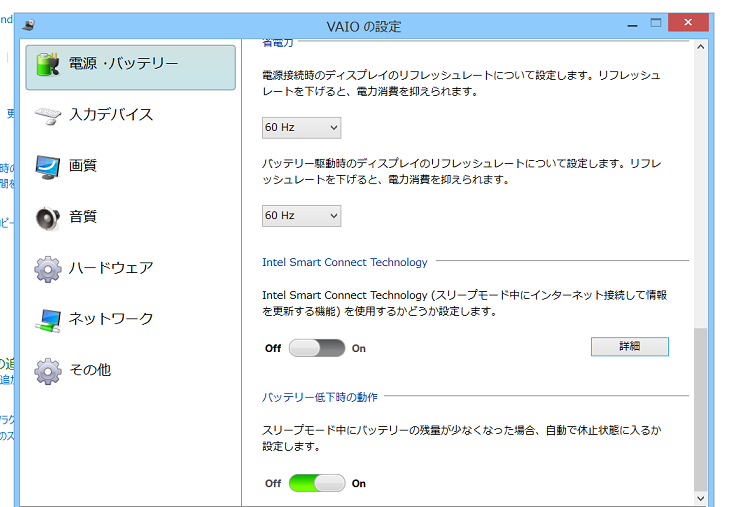Maximize the VAIO の設定 window
730x507 pixels.
point(656,23)
